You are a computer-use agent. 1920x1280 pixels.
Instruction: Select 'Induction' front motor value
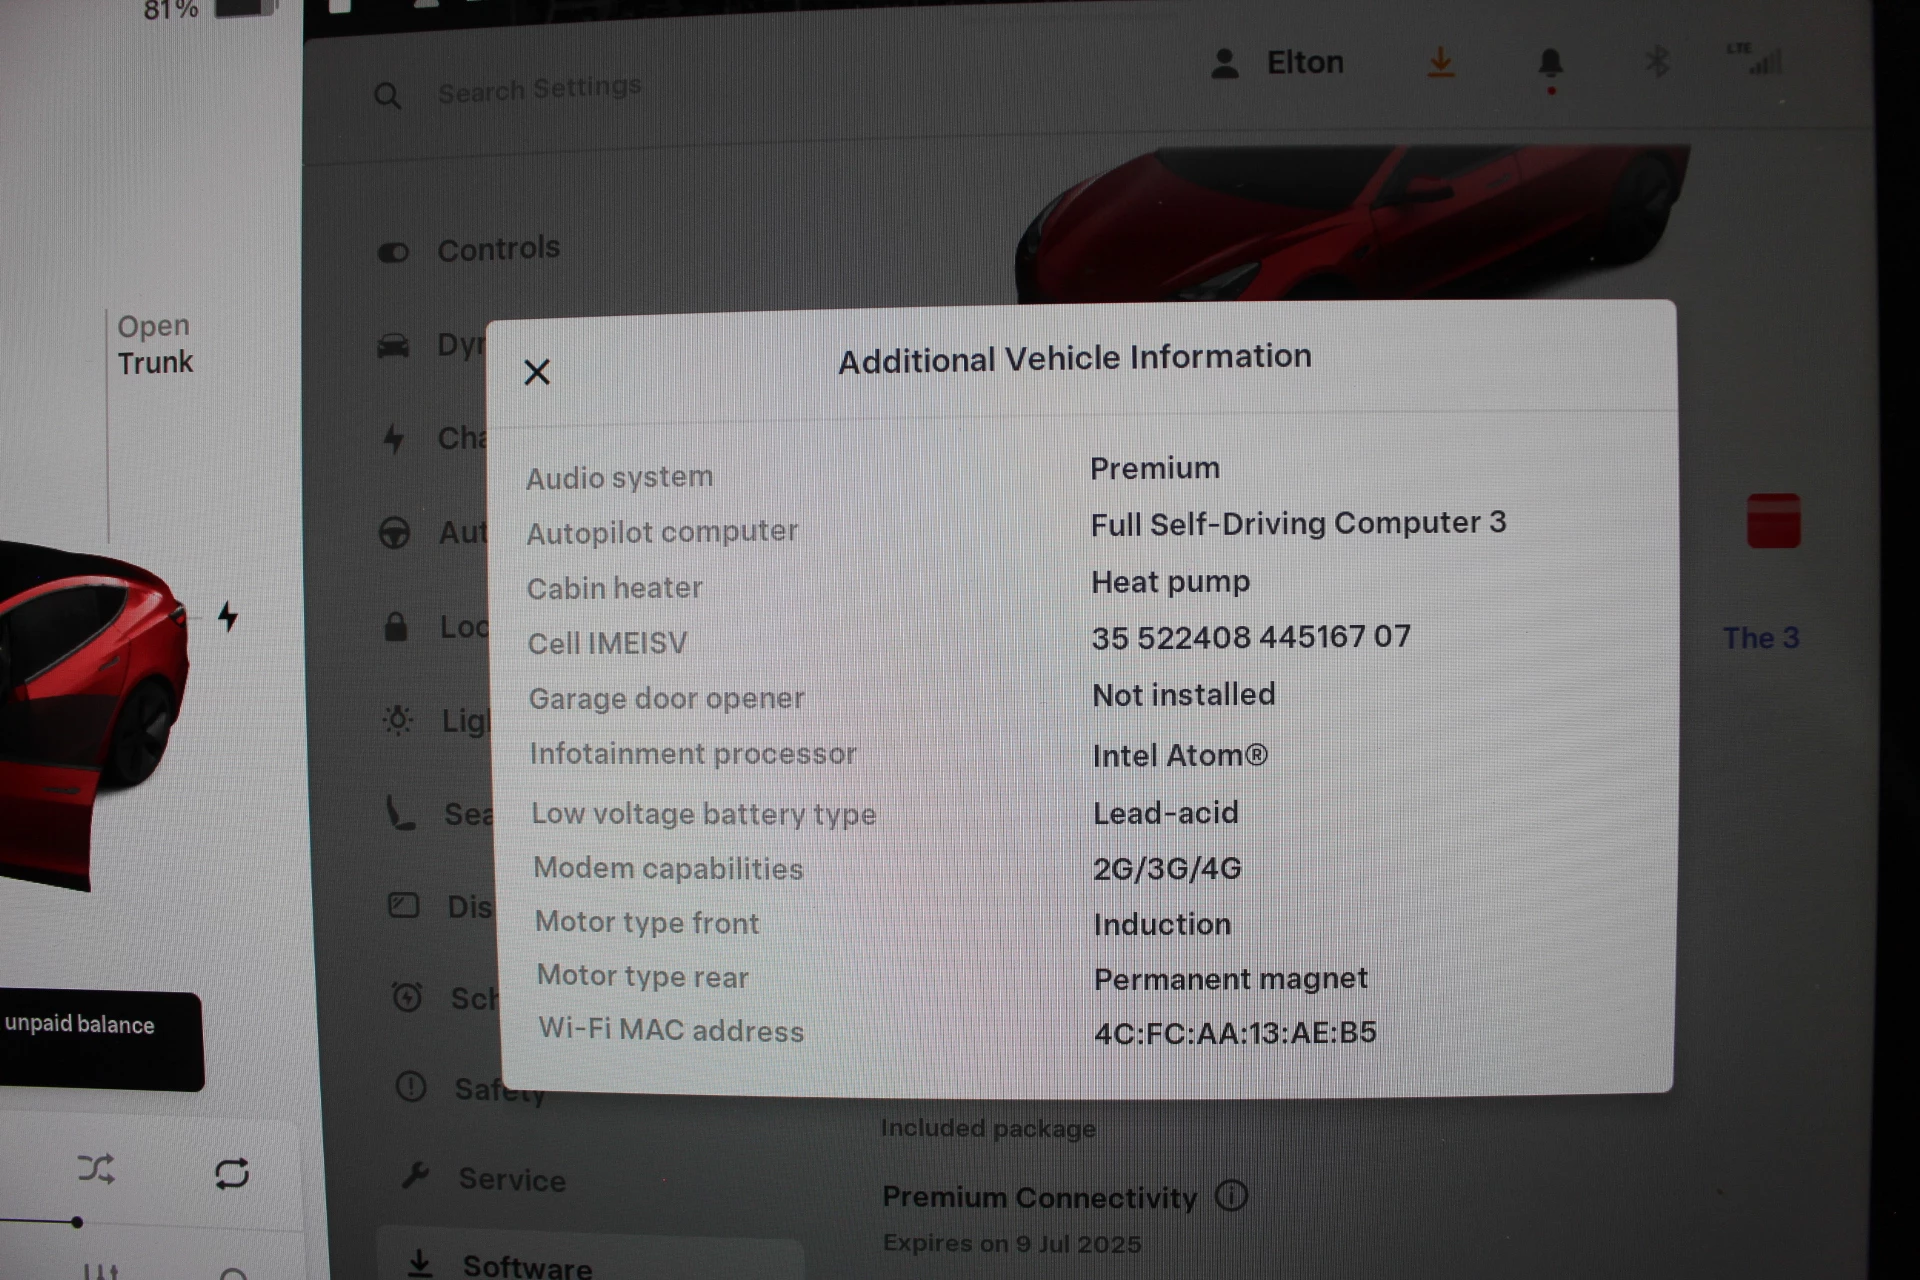pos(1162,924)
